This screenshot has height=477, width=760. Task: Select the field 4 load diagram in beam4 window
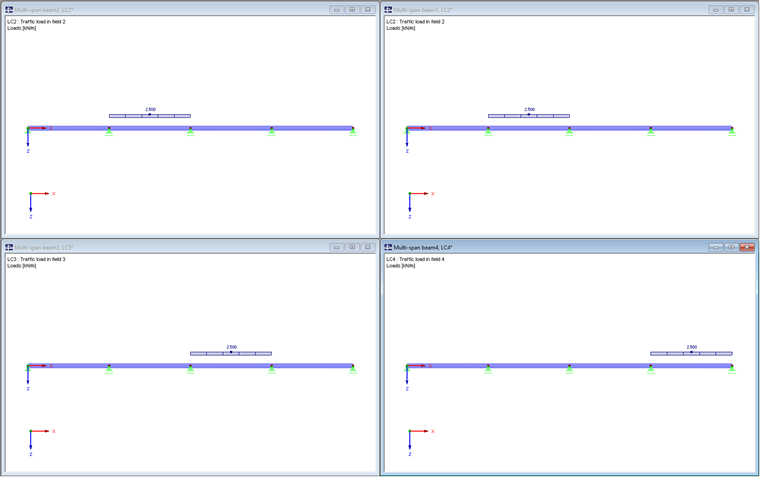tap(691, 353)
